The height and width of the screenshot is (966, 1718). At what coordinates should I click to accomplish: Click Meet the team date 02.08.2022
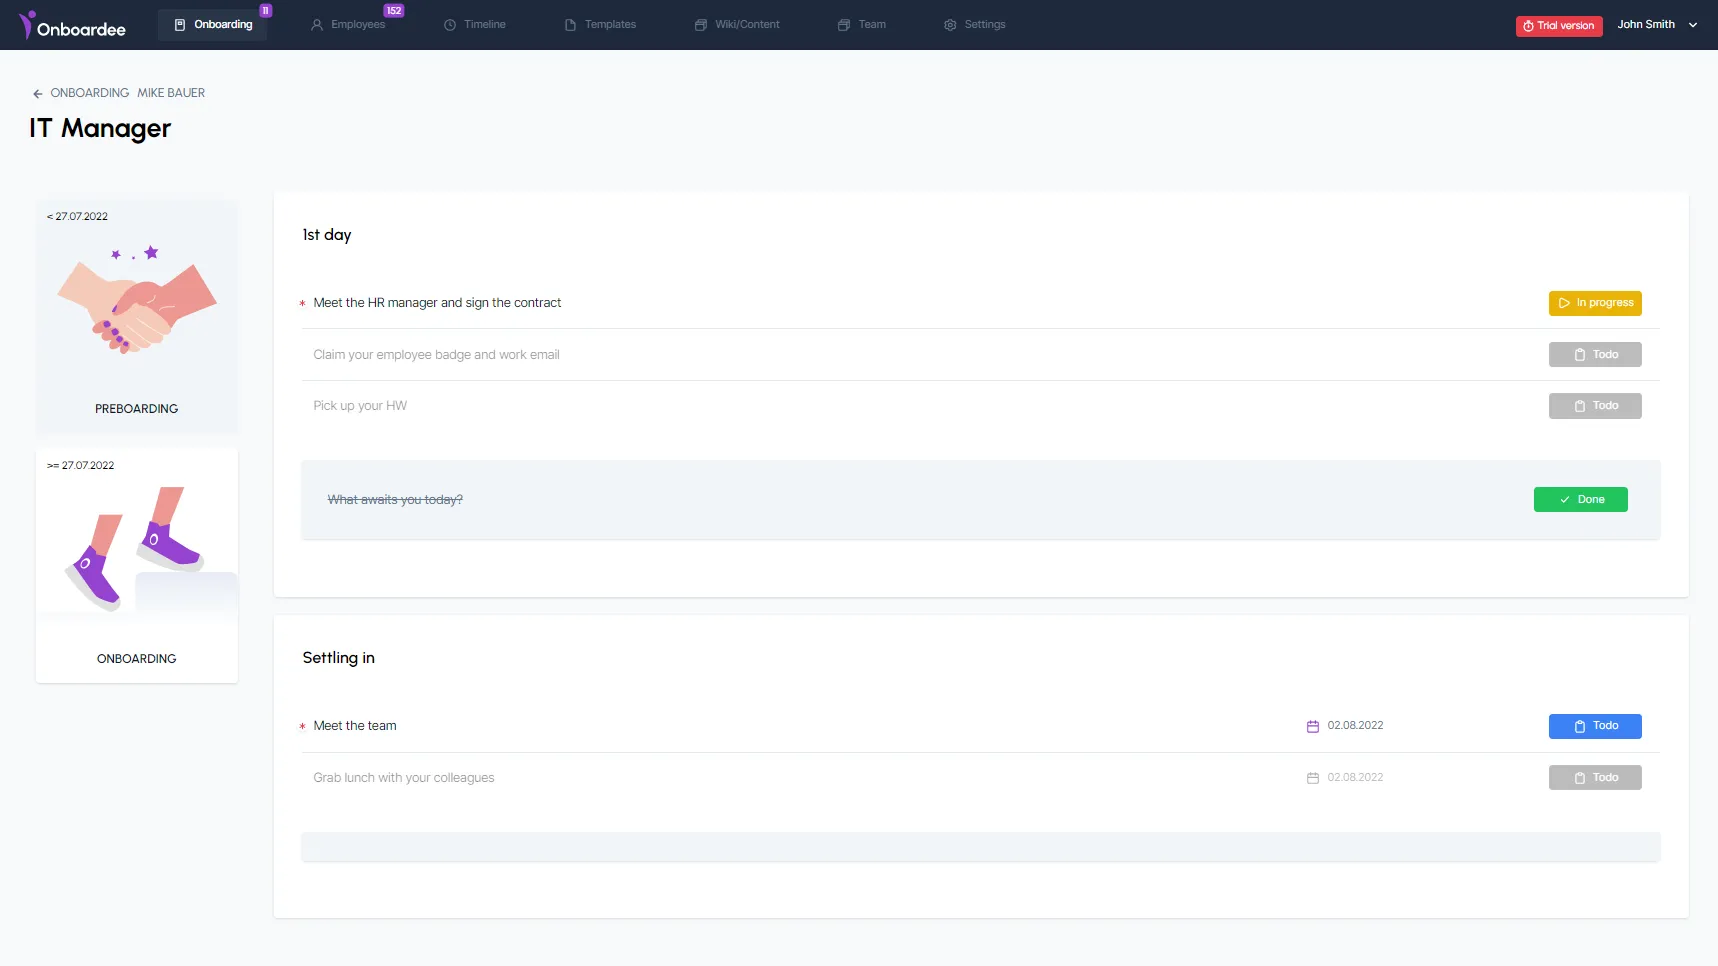1355,726
